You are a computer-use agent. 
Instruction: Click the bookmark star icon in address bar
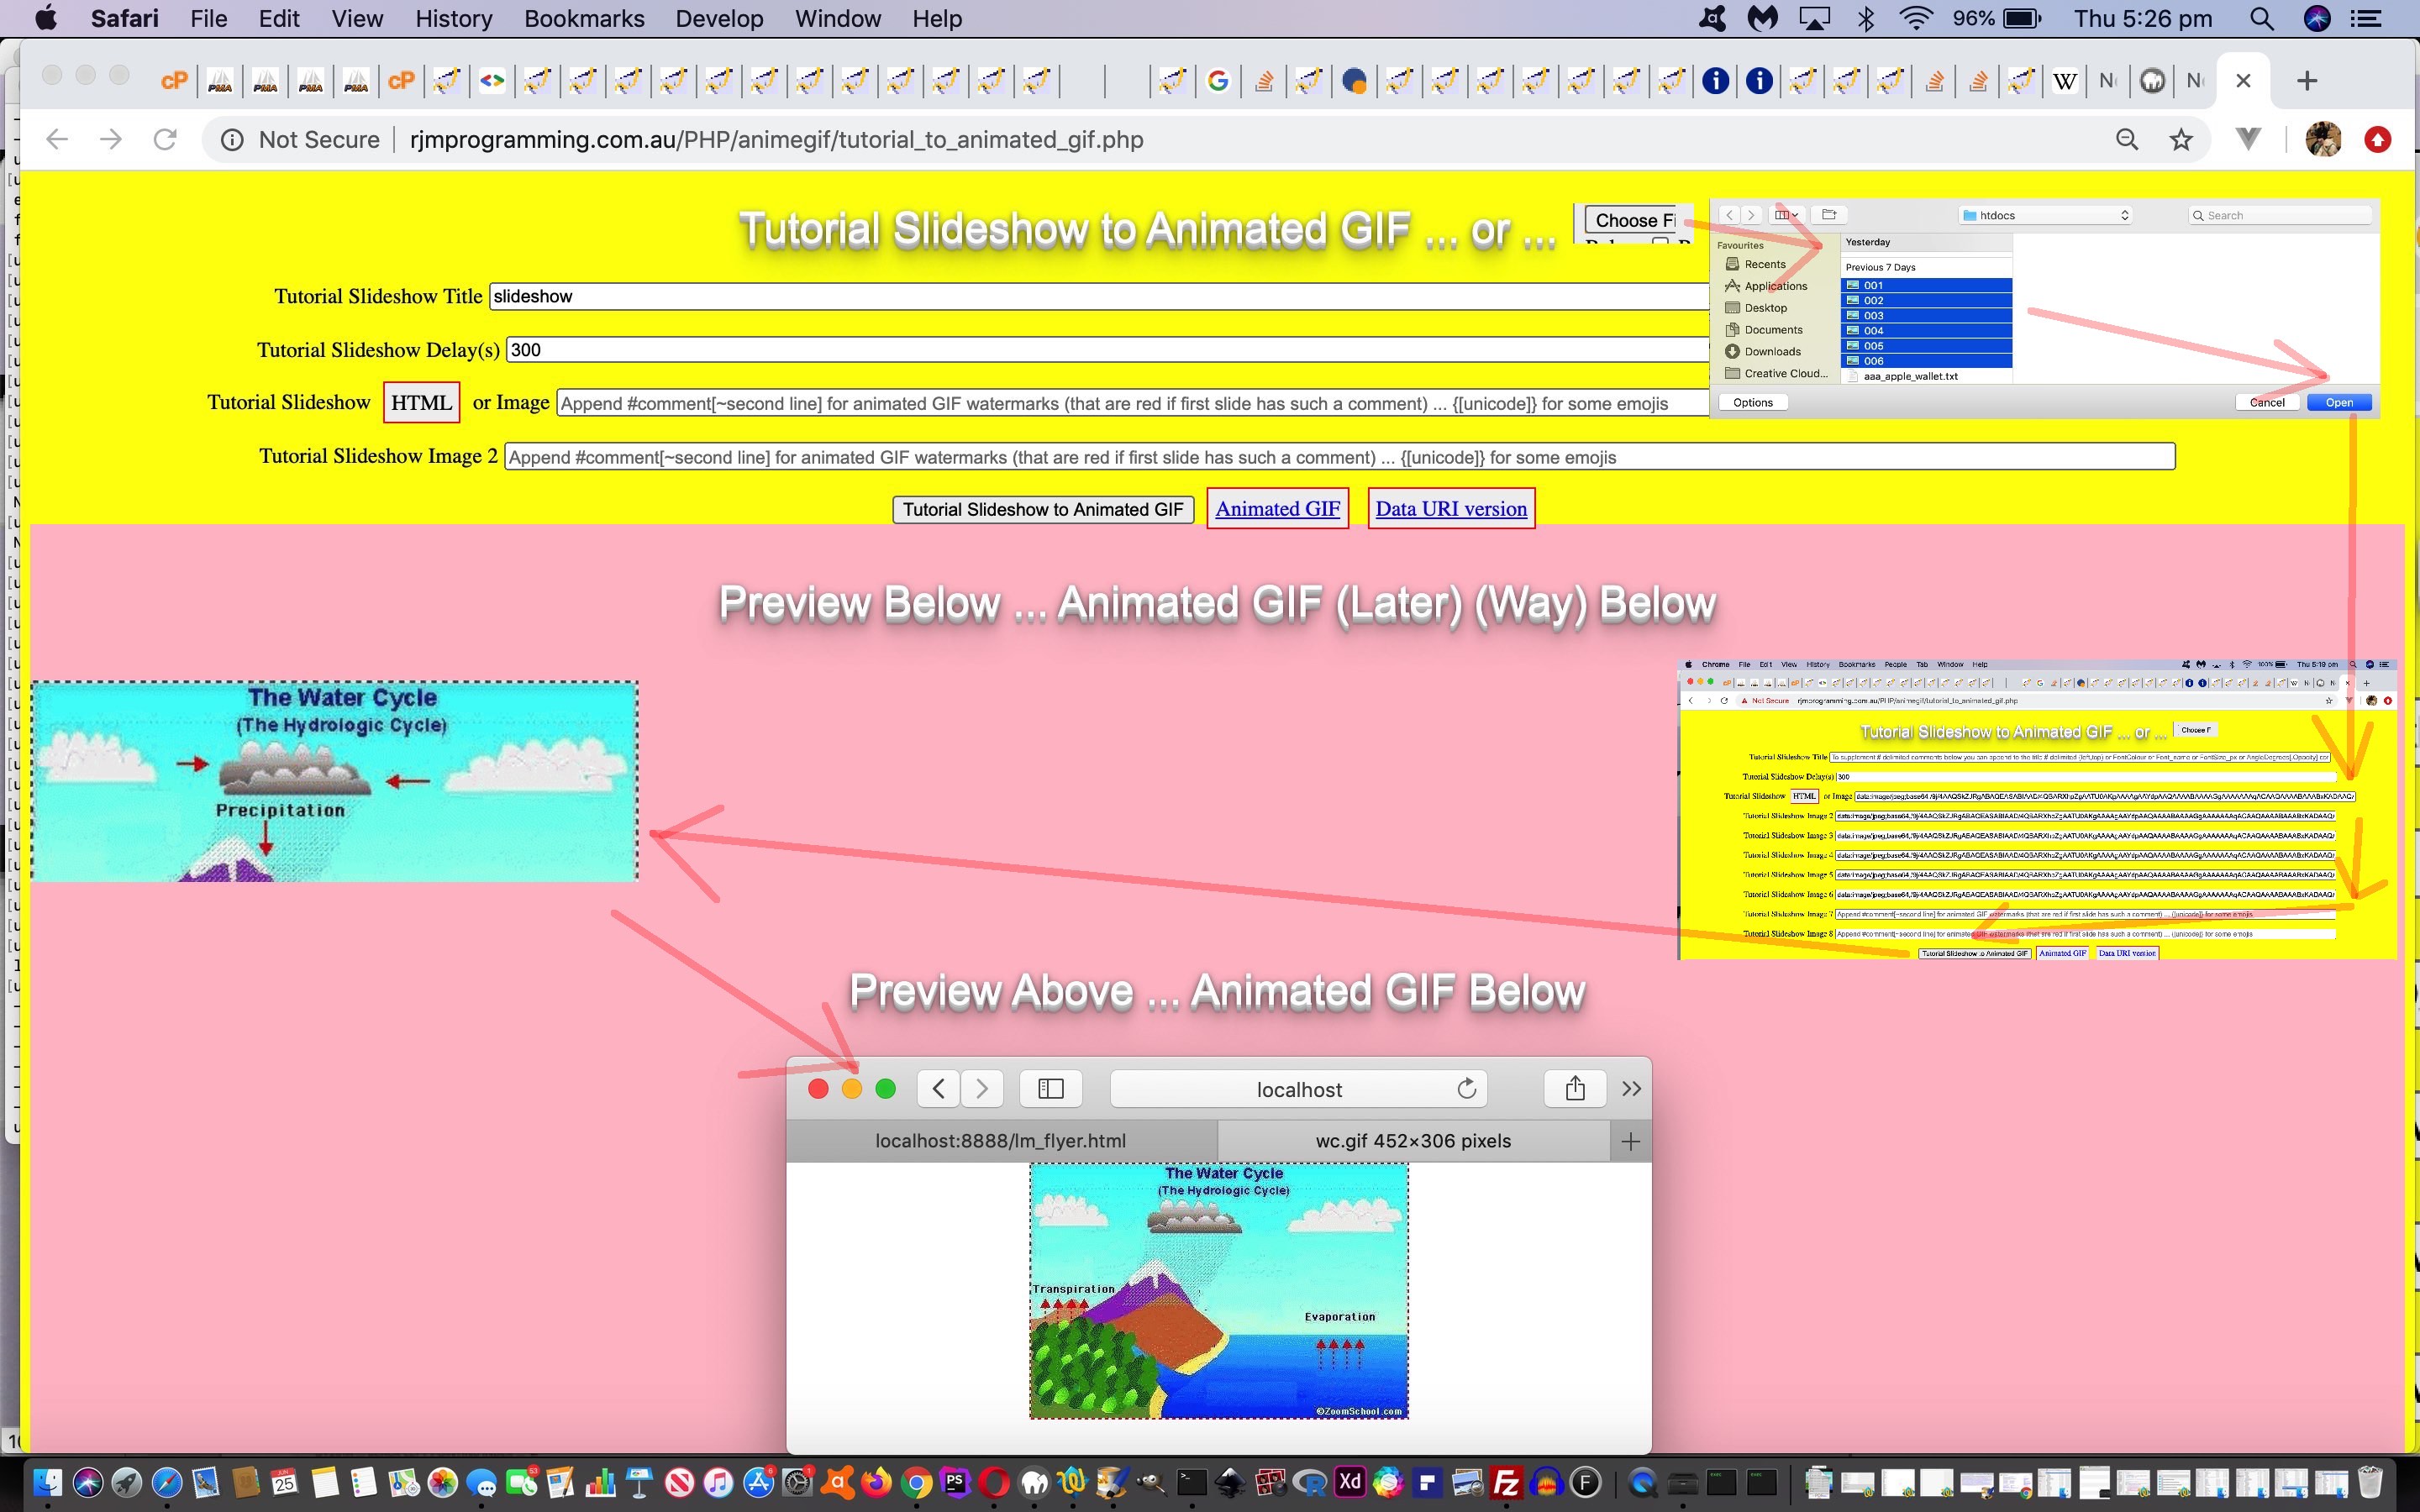tap(2181, 139)
